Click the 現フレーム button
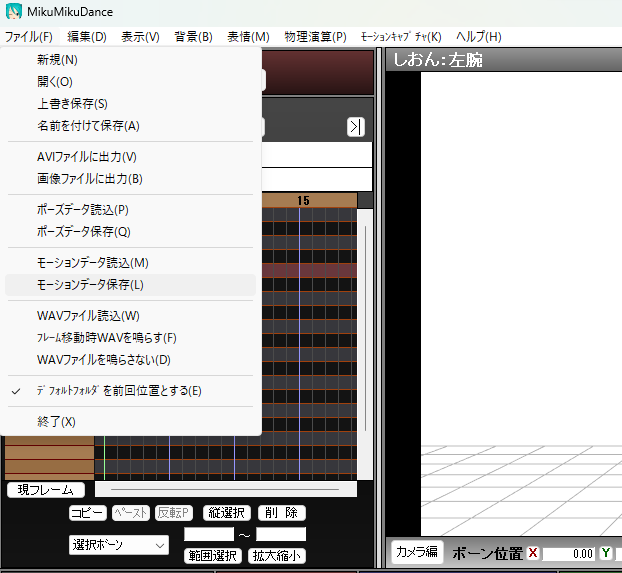The width and height of the screenshot is (622, 573). [46, 490]
